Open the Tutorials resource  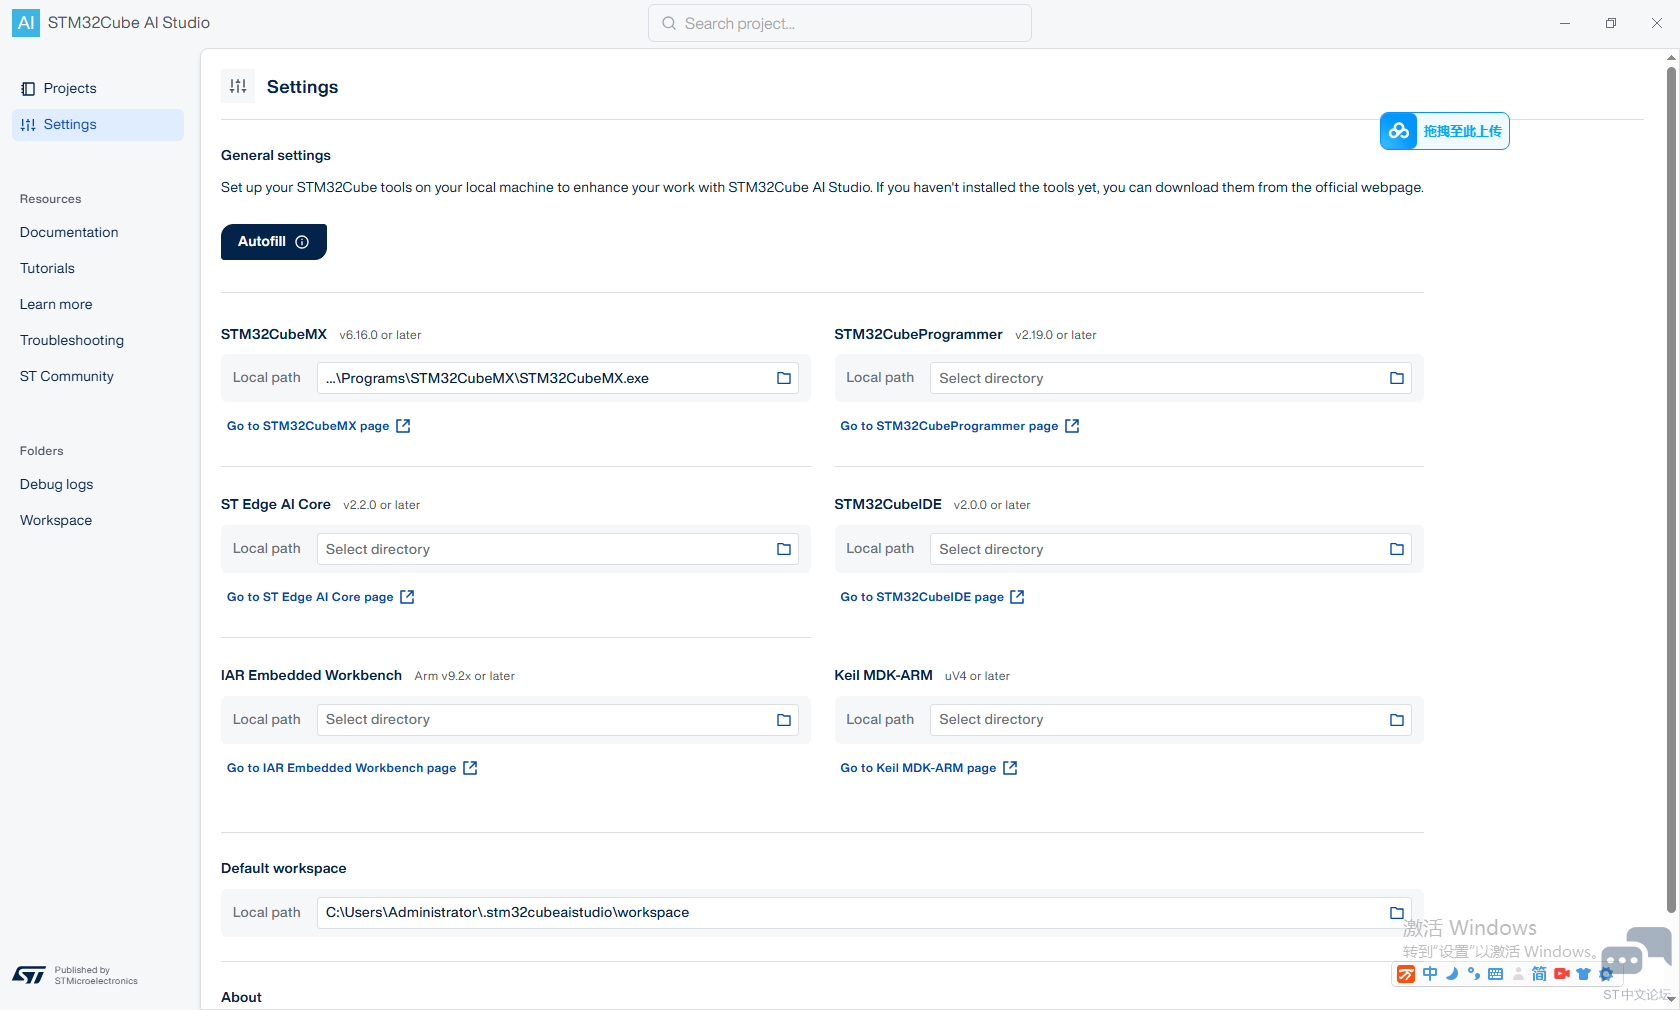(x=47, y=268)
